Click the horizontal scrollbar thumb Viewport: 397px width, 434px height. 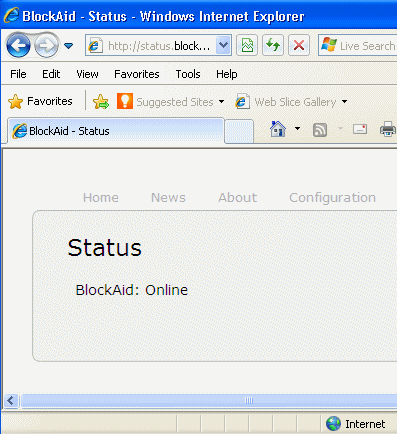point(209,400)
